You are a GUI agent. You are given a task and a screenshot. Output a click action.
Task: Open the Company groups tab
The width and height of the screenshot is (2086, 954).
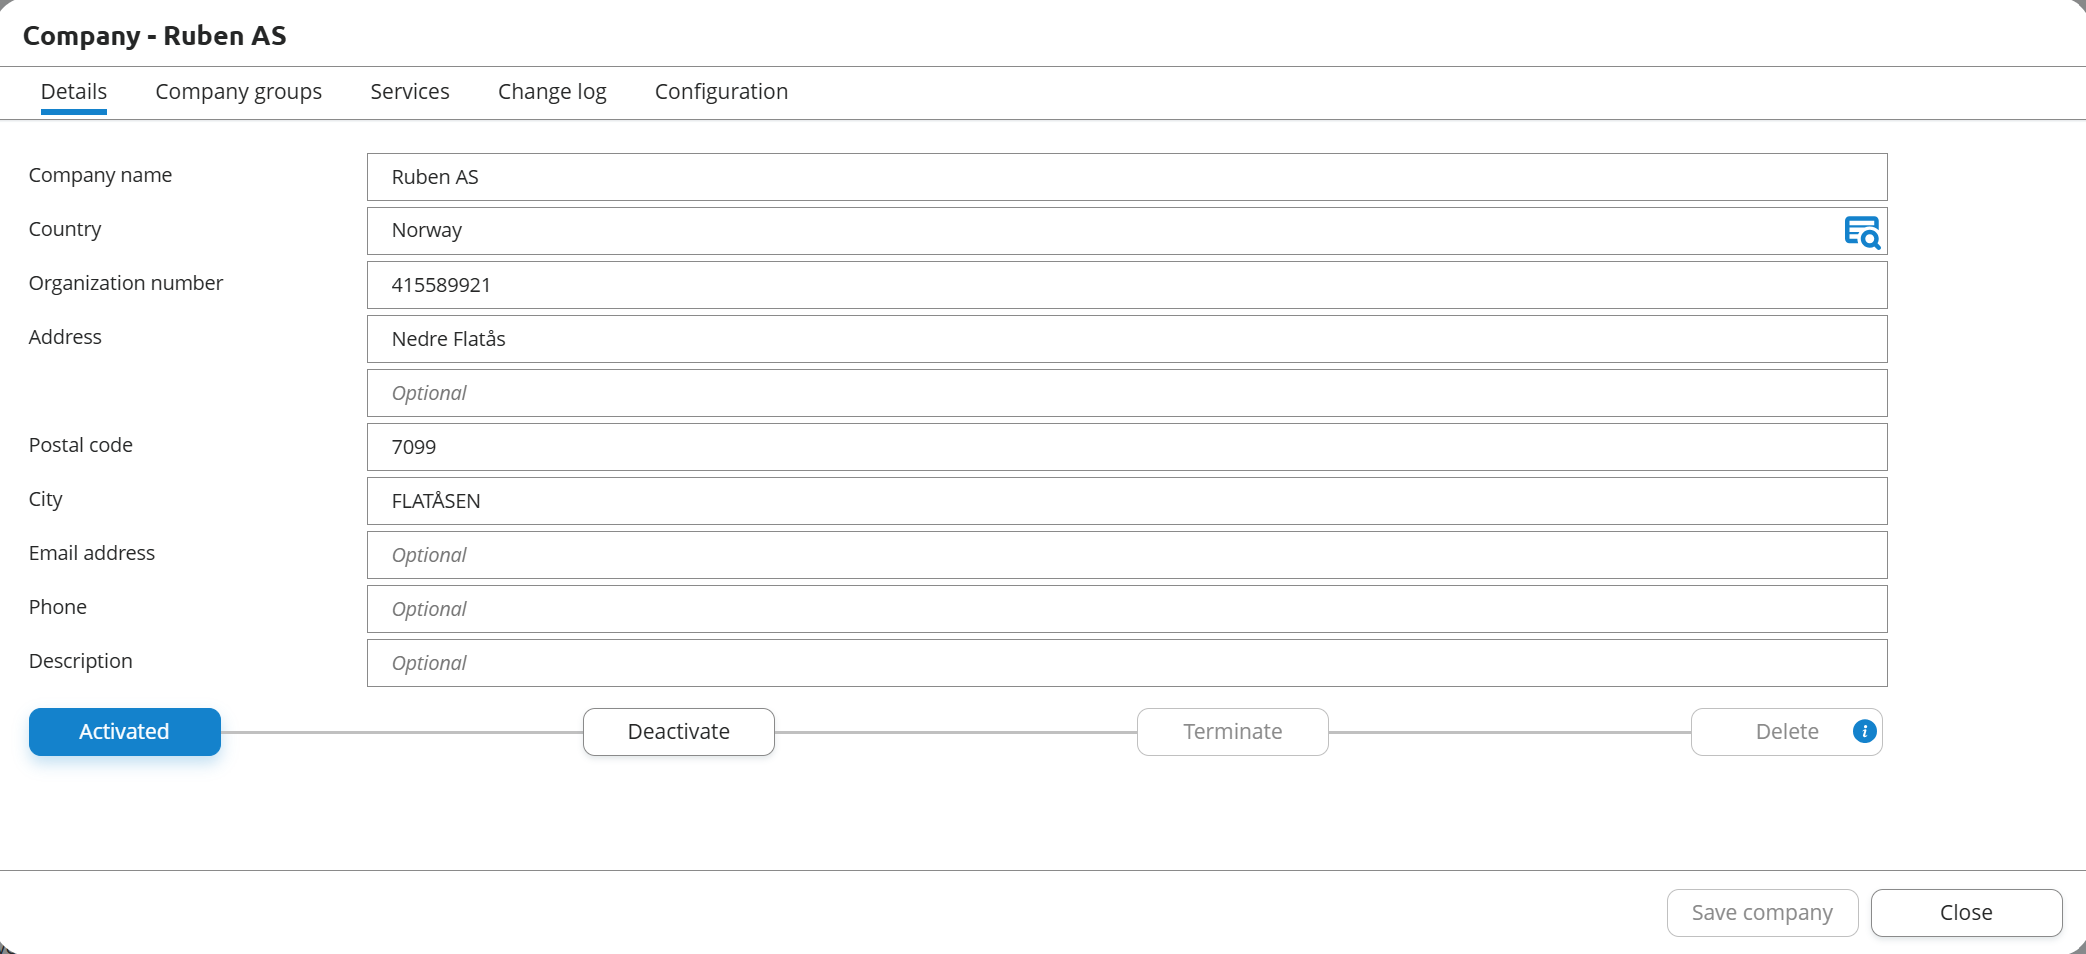pyautogui.click(x=238, y=92)
